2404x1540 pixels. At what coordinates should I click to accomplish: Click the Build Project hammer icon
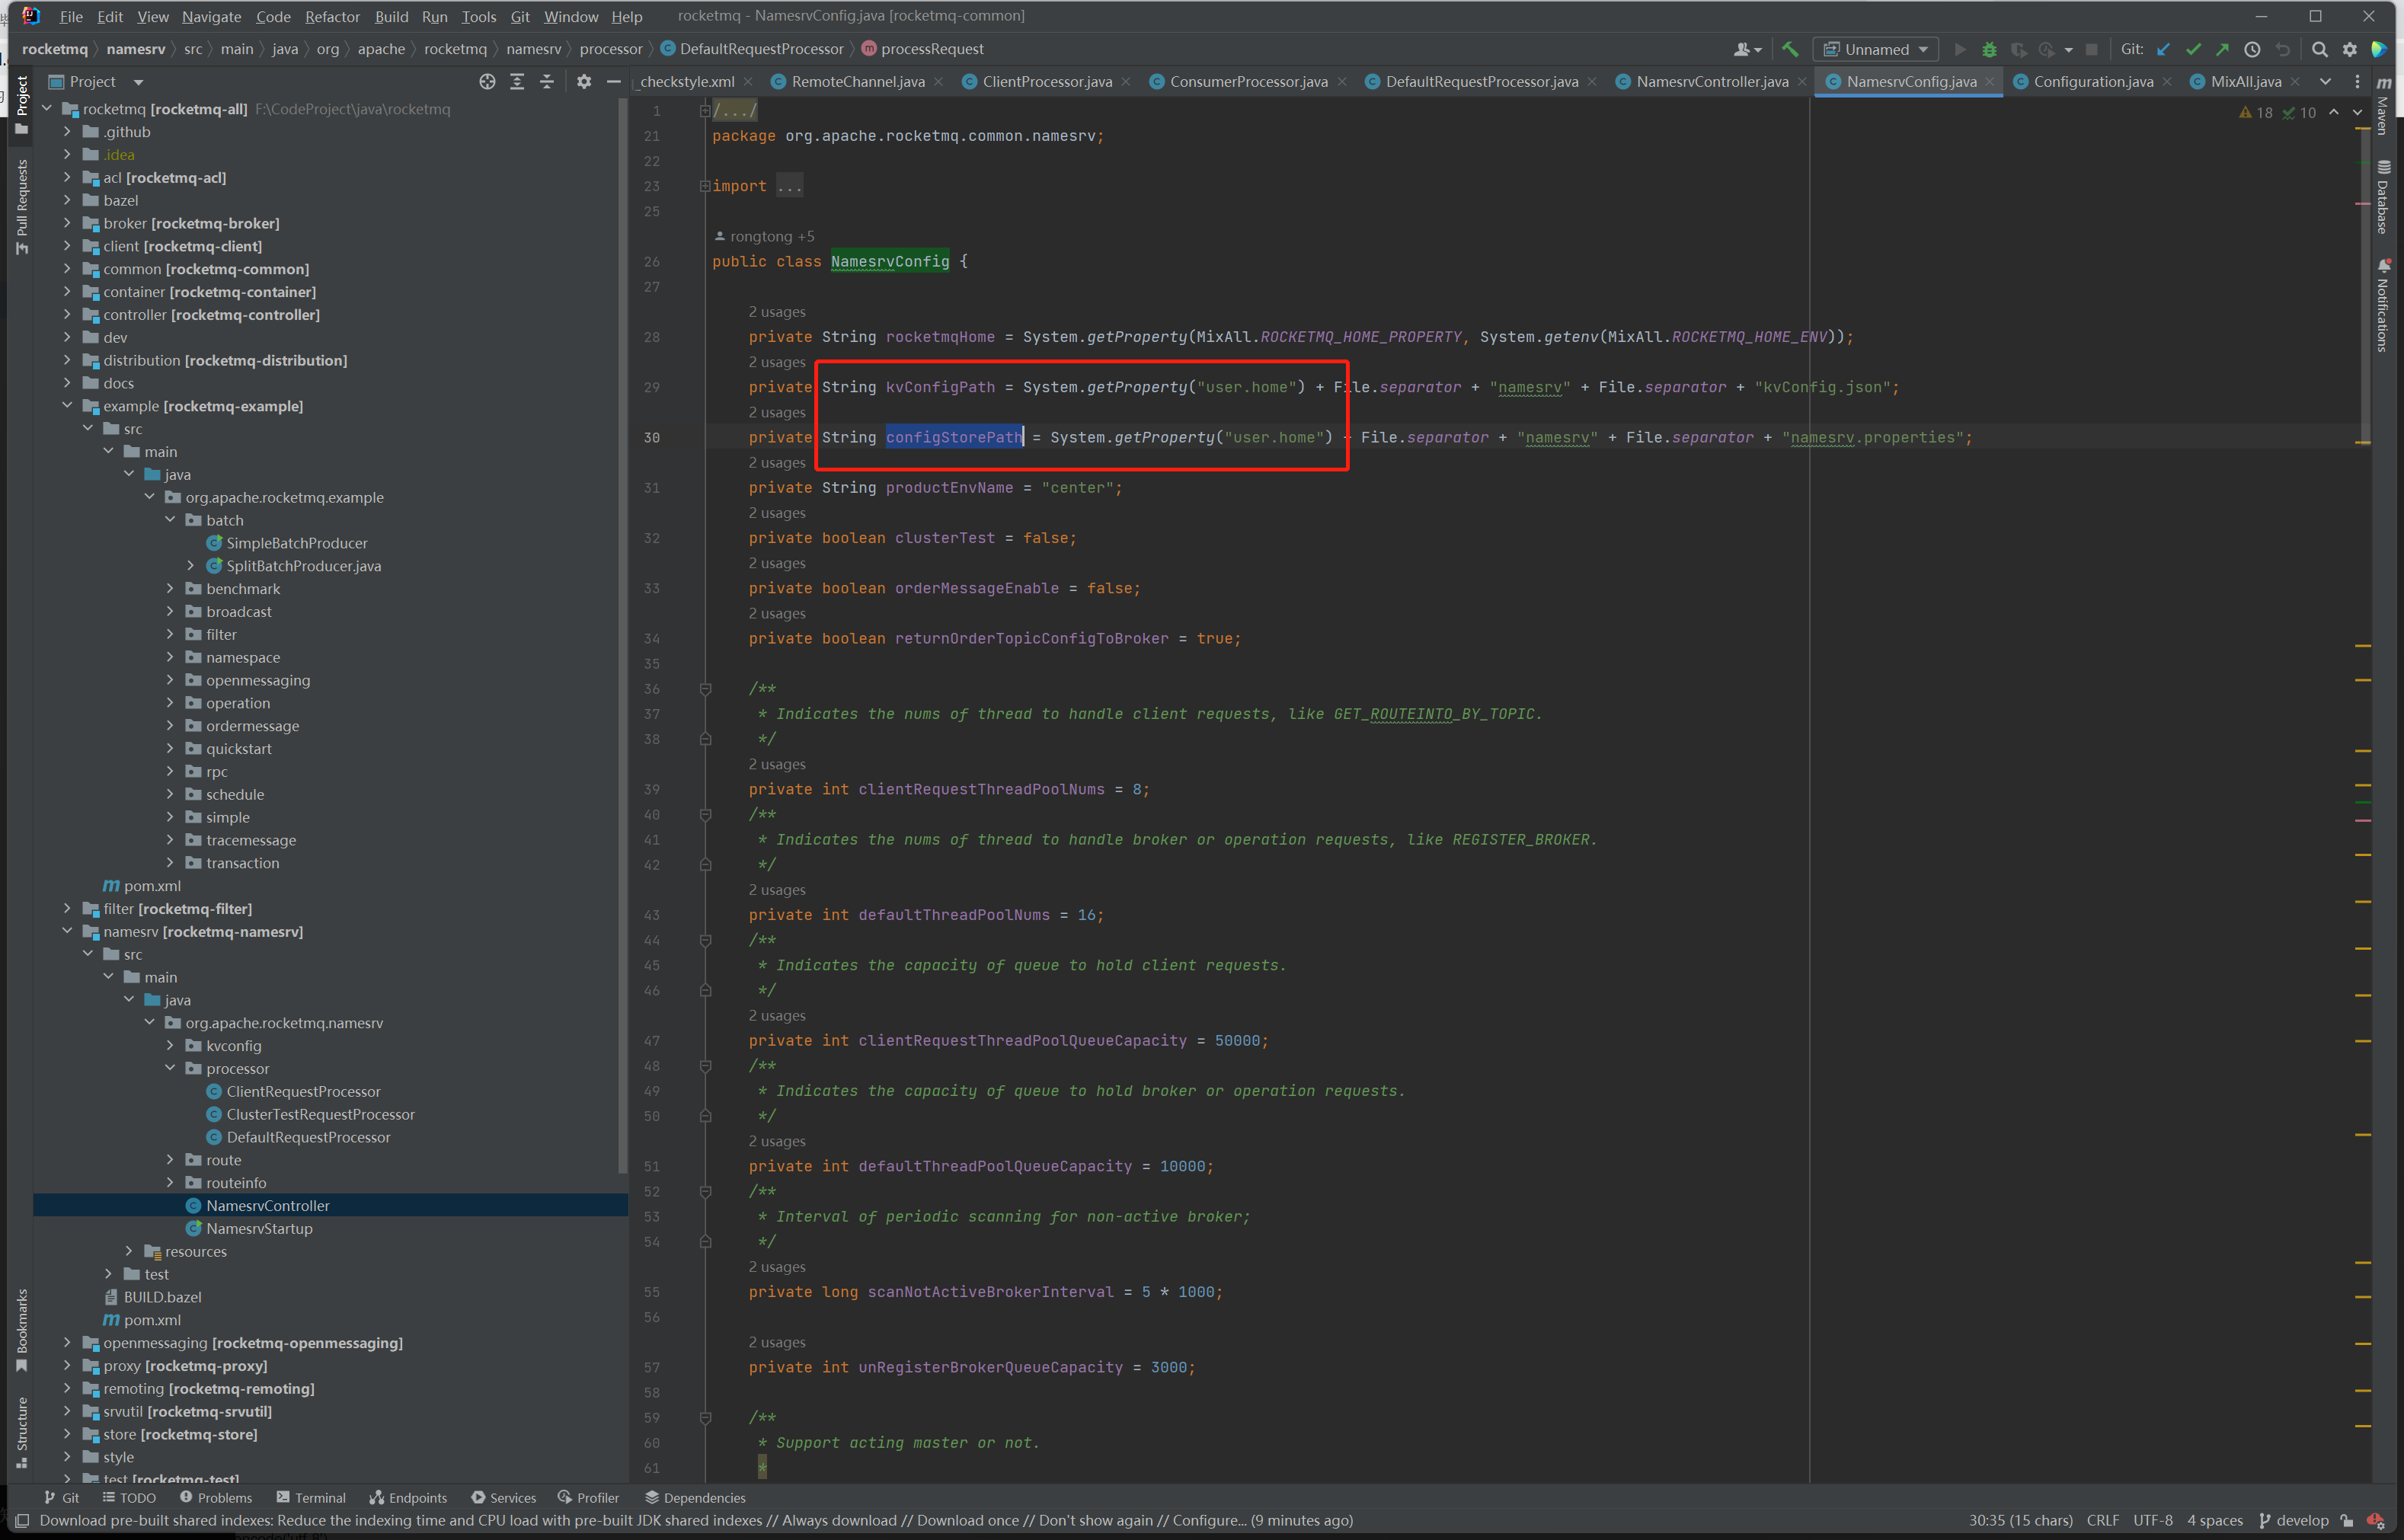coord(1790,49)
